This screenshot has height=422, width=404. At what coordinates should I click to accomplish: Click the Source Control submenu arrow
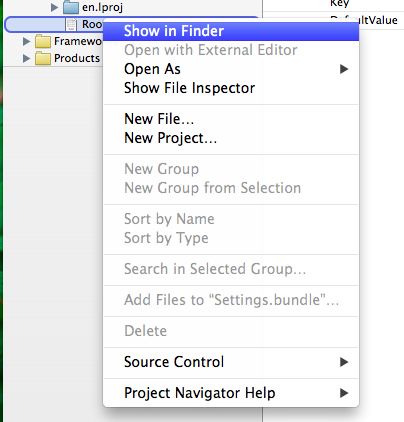pos(344,362)
